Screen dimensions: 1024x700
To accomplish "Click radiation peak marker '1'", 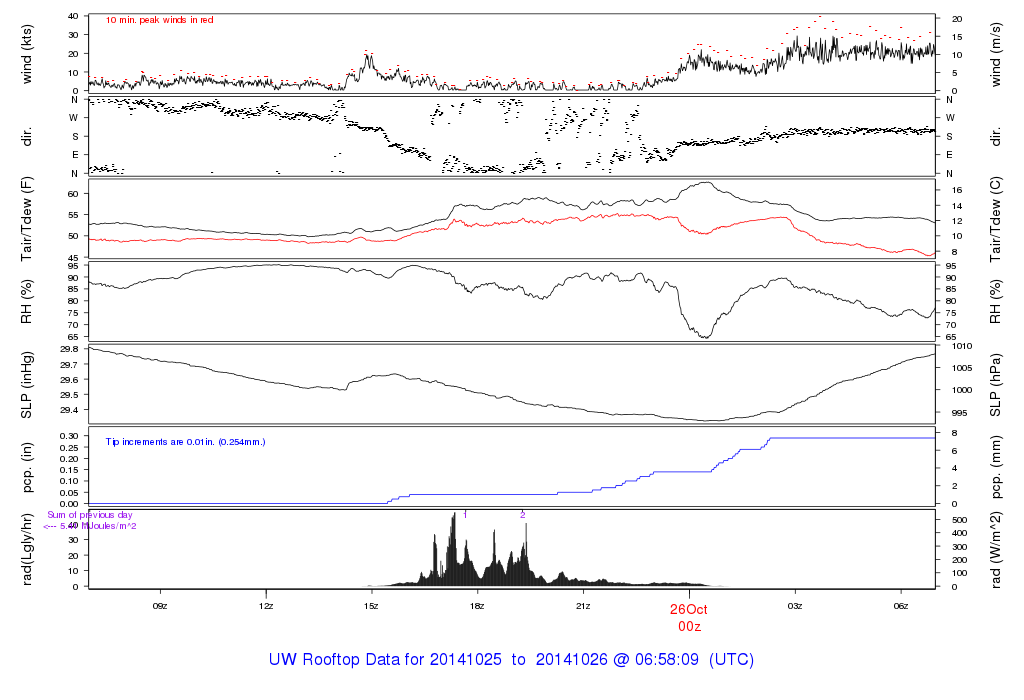I will [x=465, y=515].
